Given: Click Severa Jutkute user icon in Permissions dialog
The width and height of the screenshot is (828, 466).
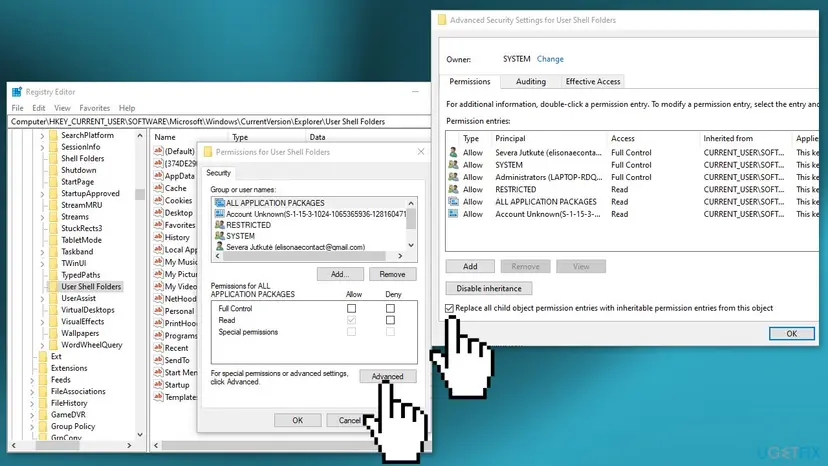Looking at the screenshot, I should [x=220, y=247].
